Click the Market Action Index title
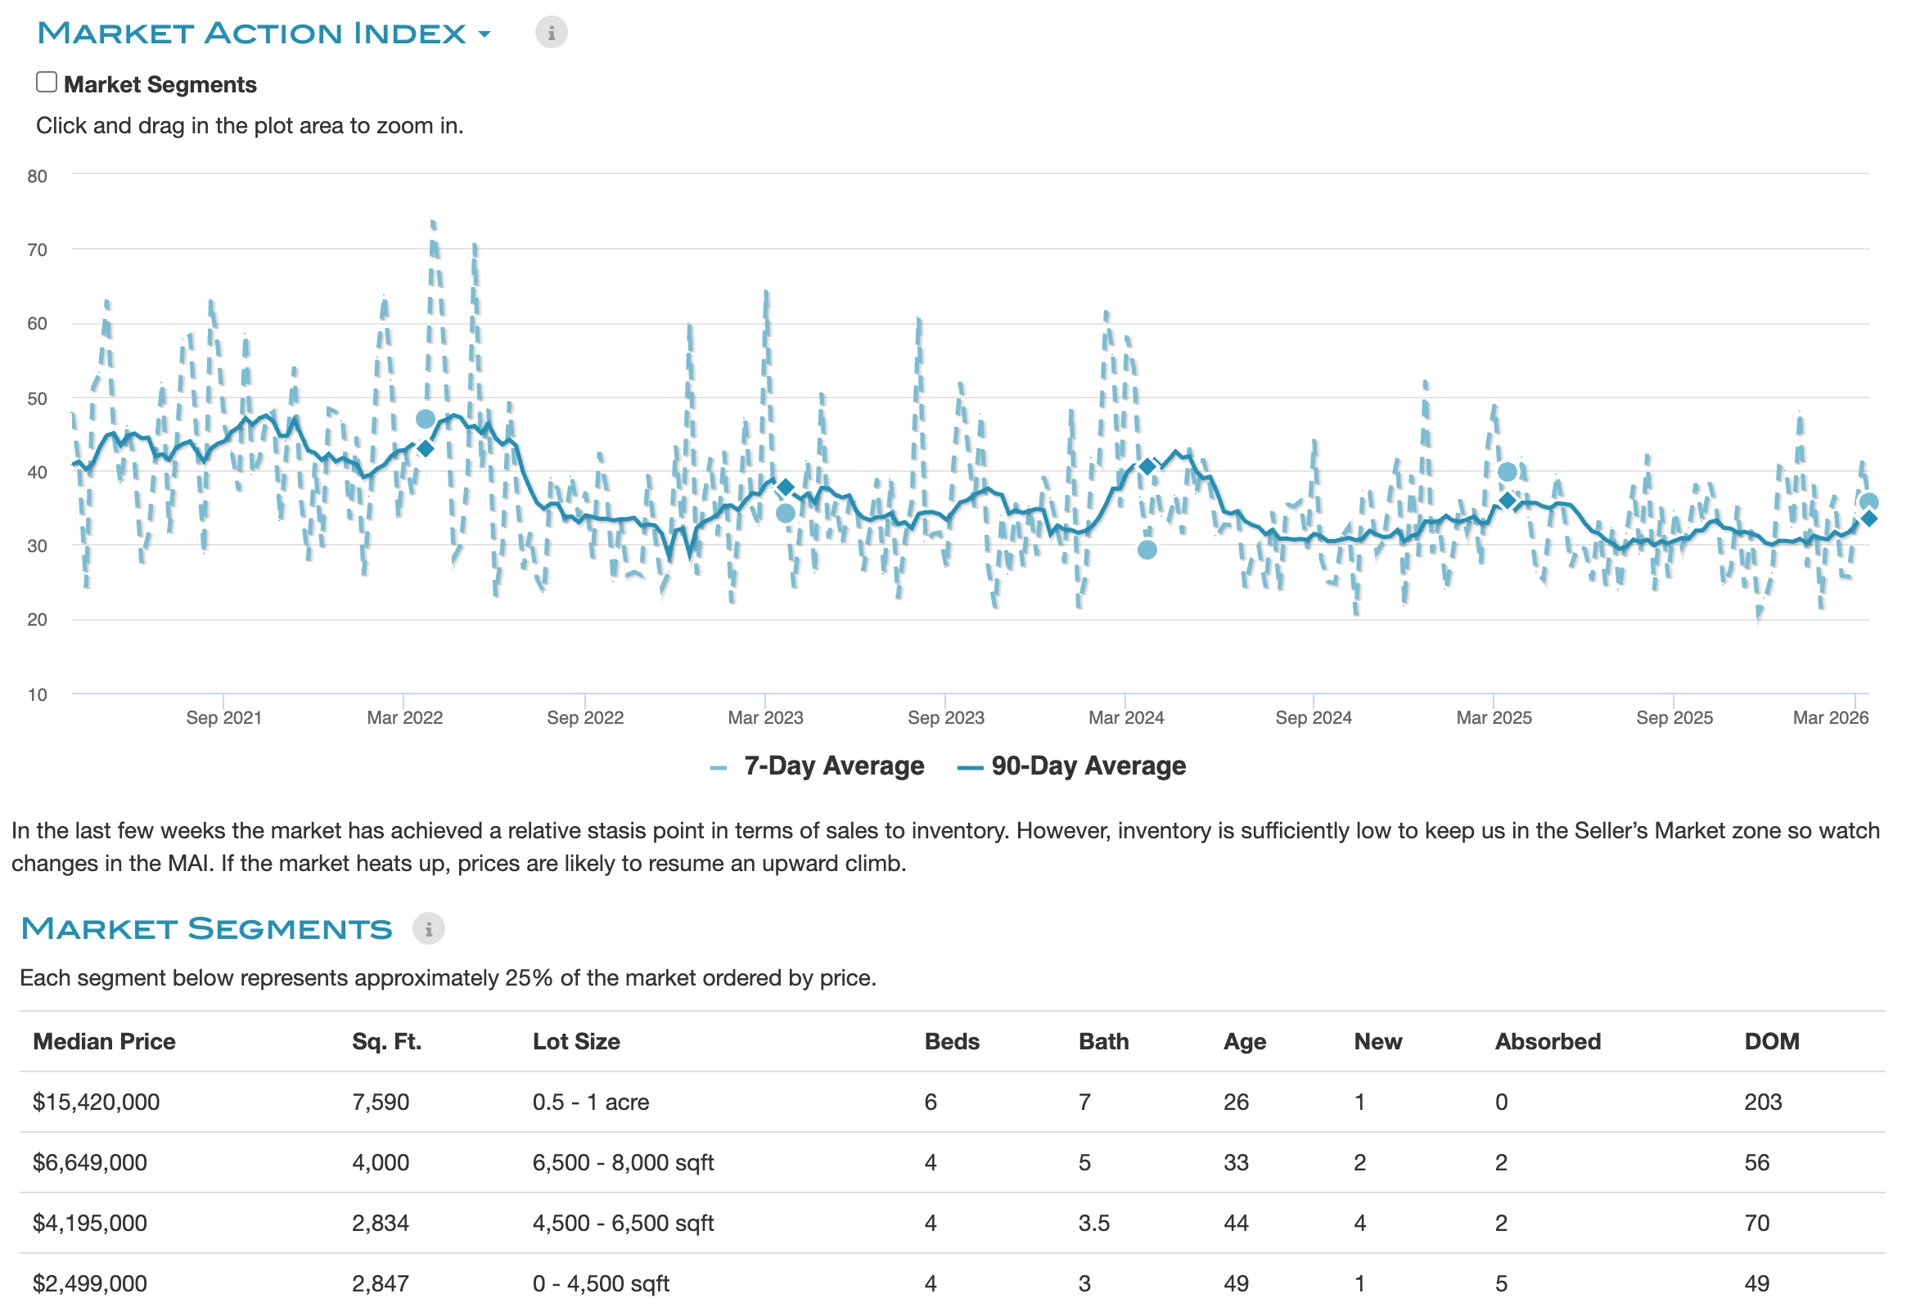The image size is (1920, 1307). point(252,33)
